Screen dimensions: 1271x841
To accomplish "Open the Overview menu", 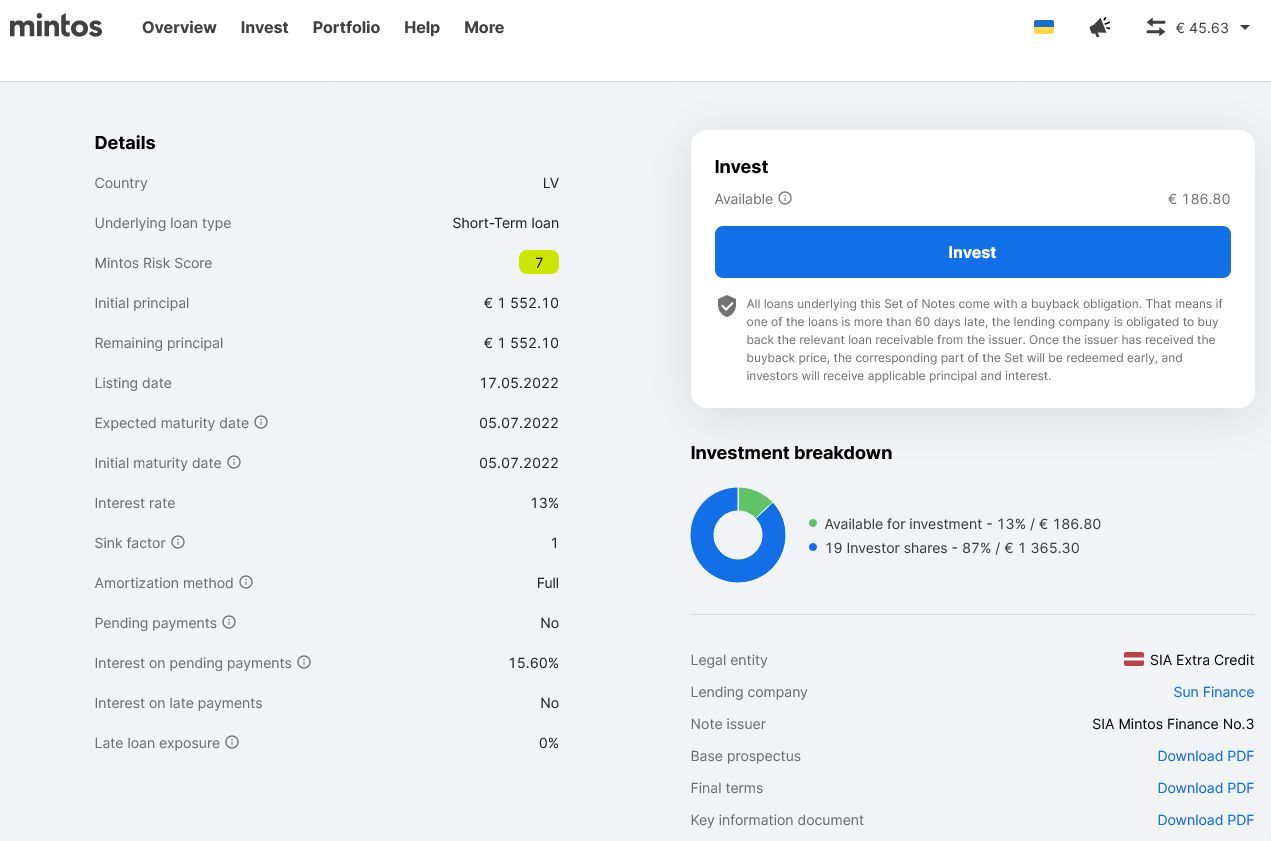I will click(179, 27).
